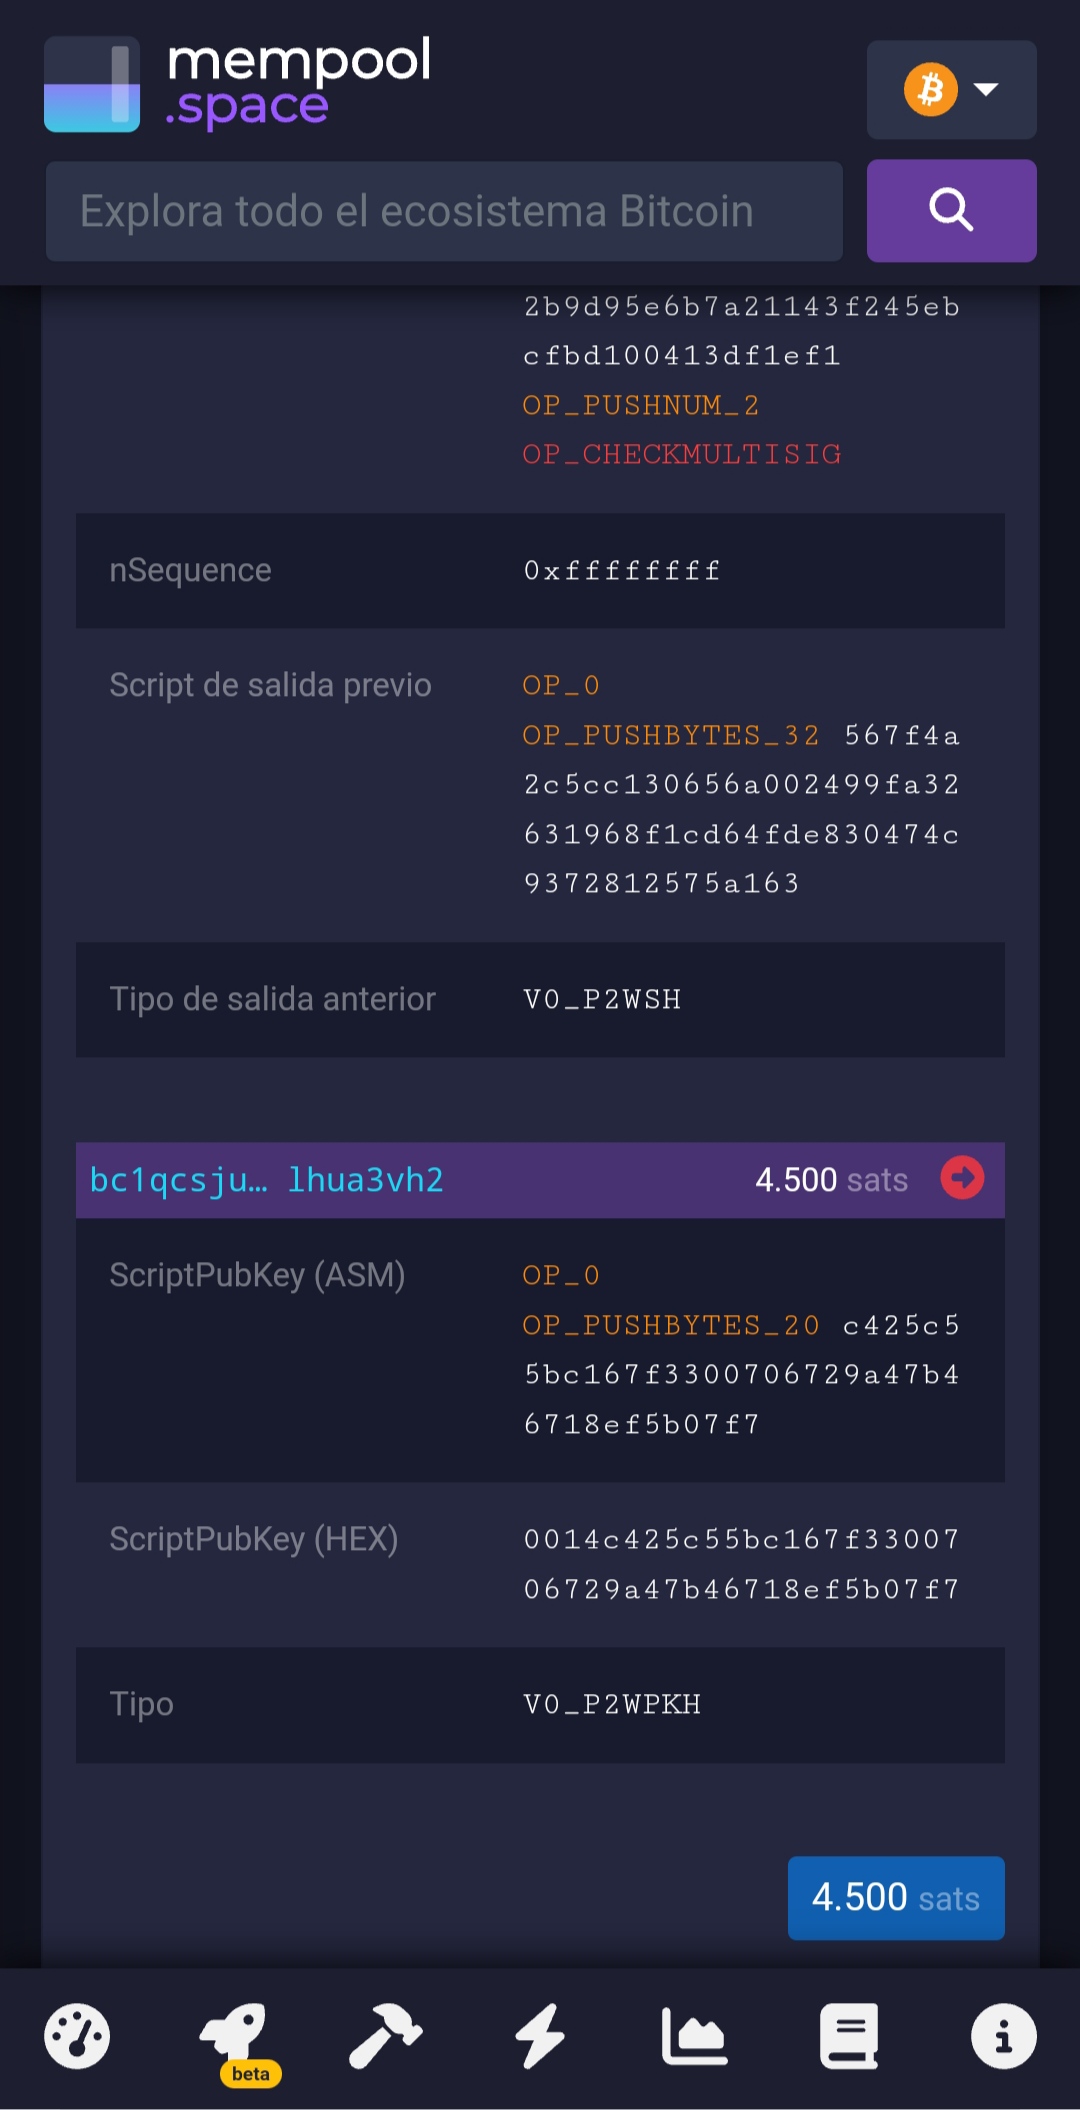Open the Lightning bolt network icon
This screenshot has height=2110, width=1080.
[540, 2036]
